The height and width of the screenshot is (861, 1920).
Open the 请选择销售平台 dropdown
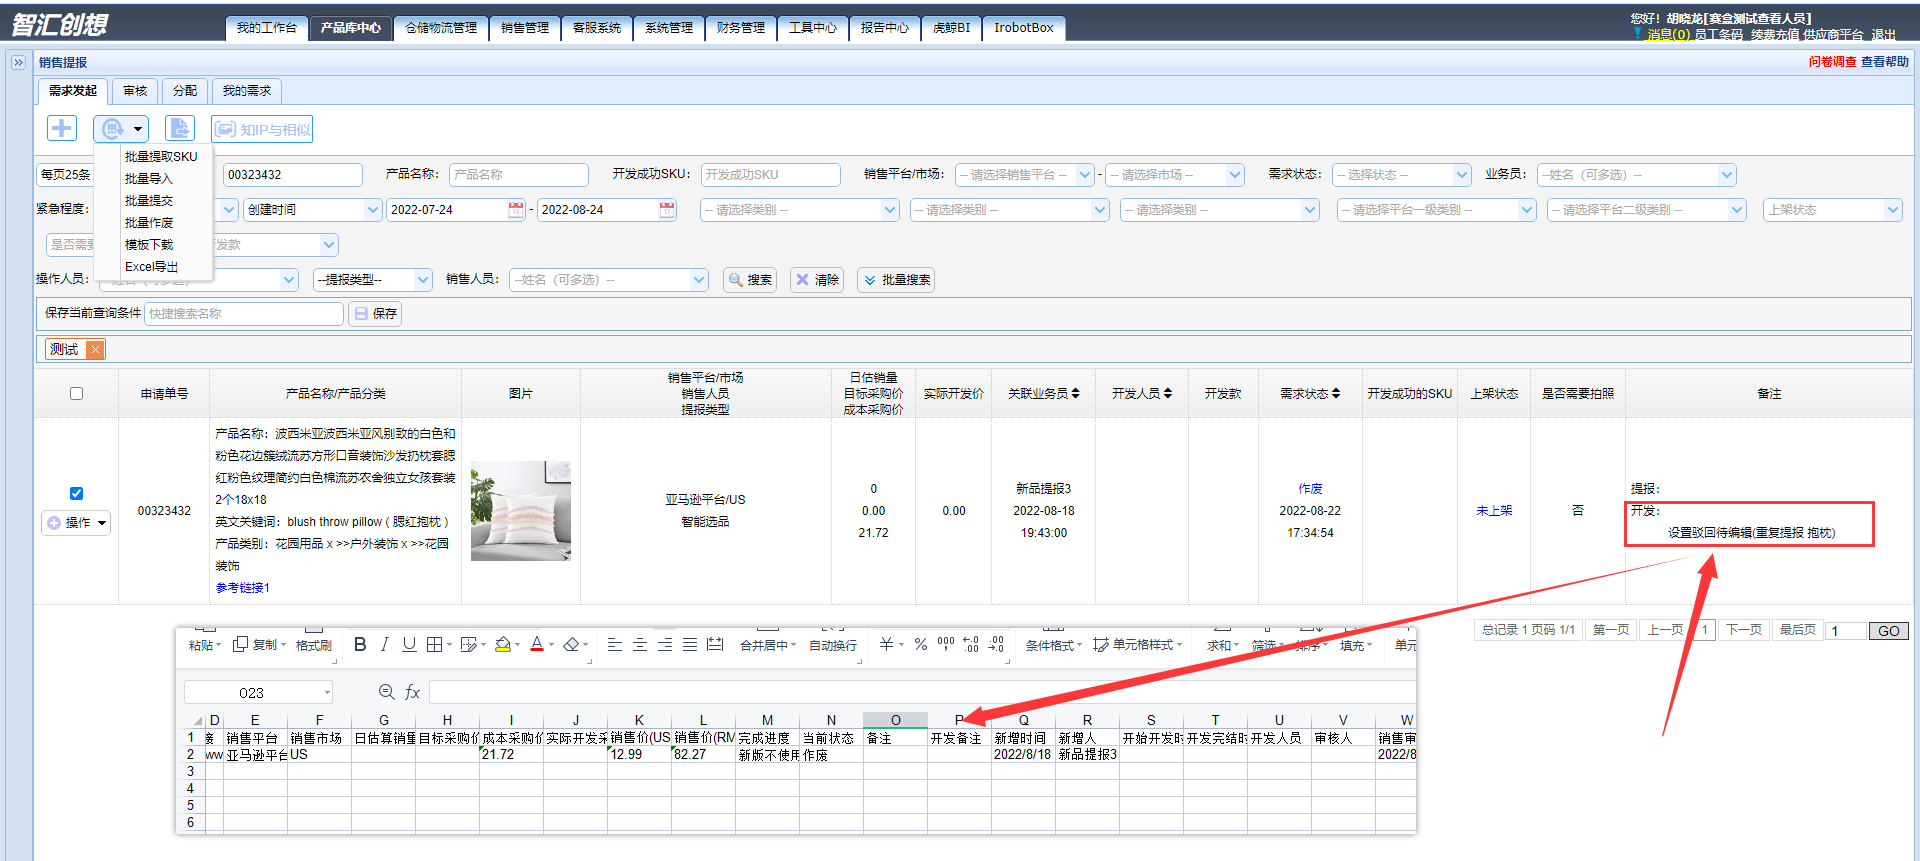1025,175
